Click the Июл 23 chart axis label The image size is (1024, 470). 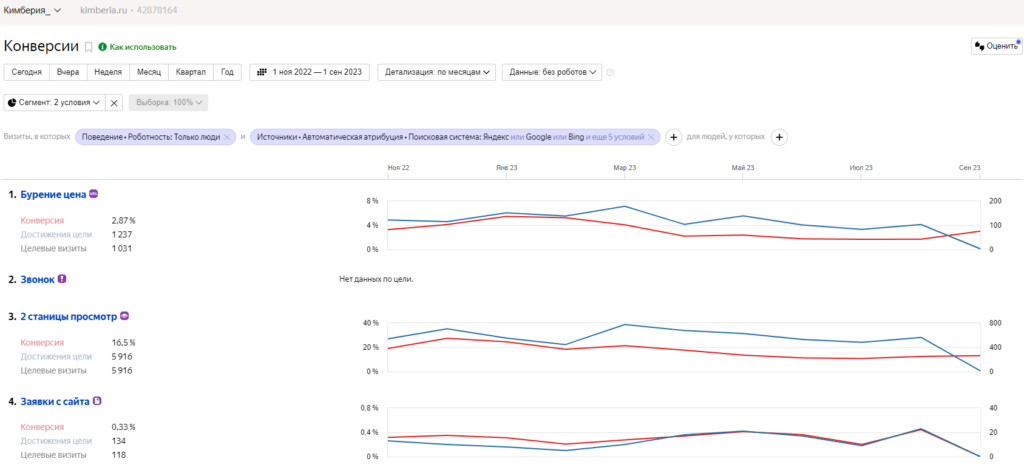[x=861, y=168]
